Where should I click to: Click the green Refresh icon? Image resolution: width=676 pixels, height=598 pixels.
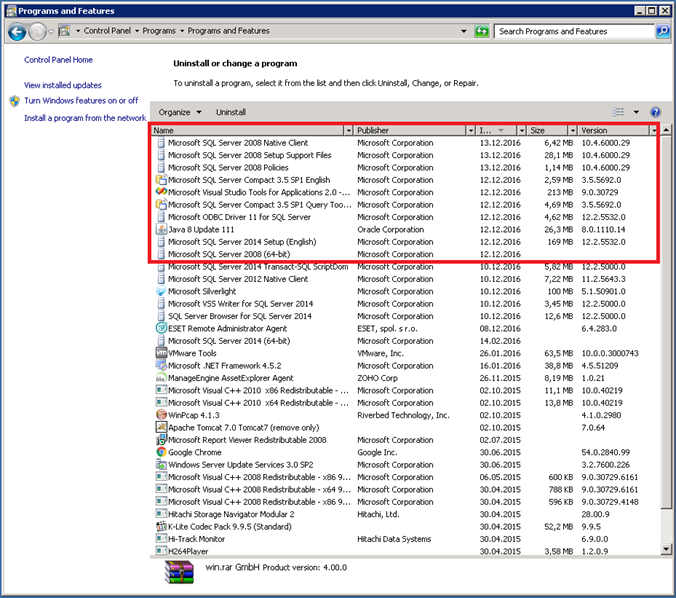tap(482, 31)
